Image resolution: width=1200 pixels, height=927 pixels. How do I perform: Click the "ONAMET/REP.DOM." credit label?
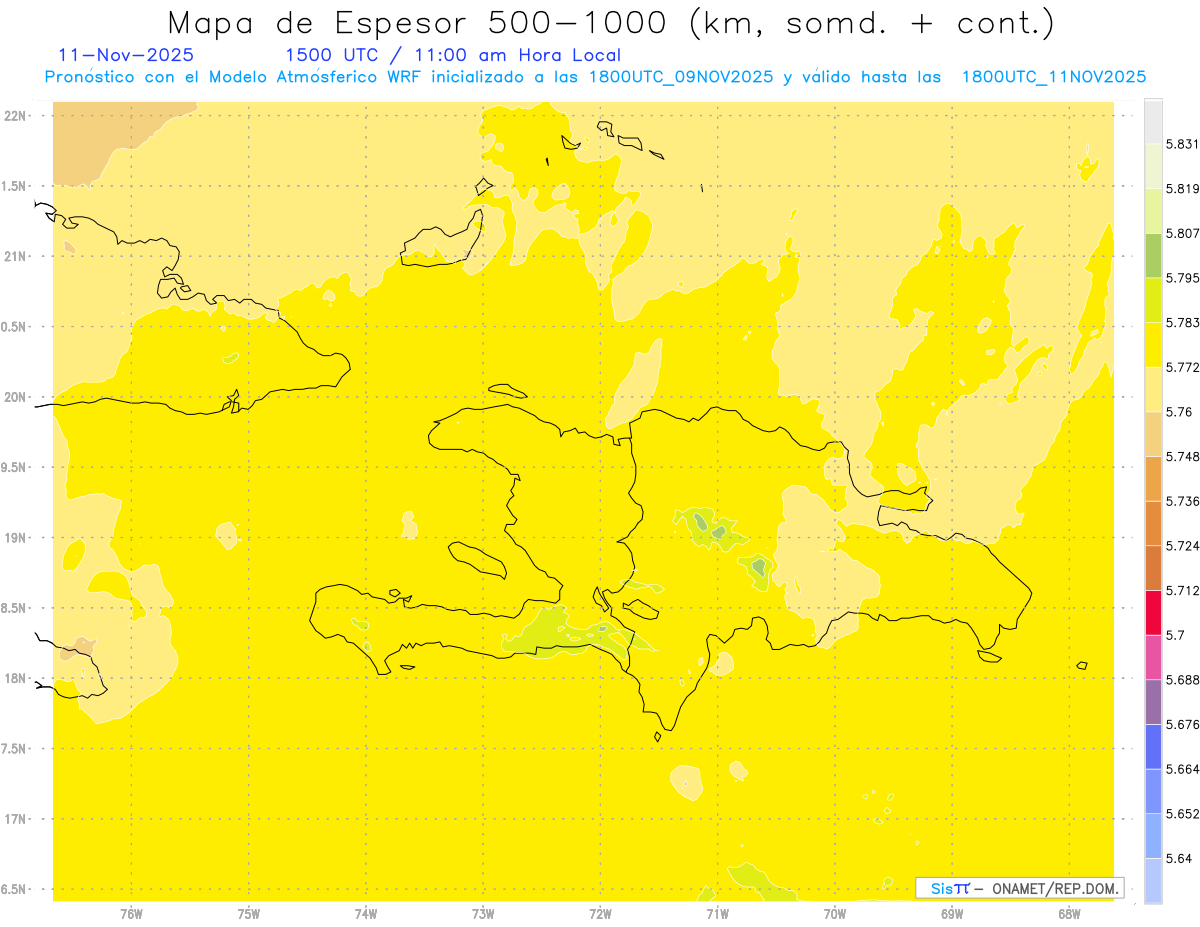[x=1056, y=888]
